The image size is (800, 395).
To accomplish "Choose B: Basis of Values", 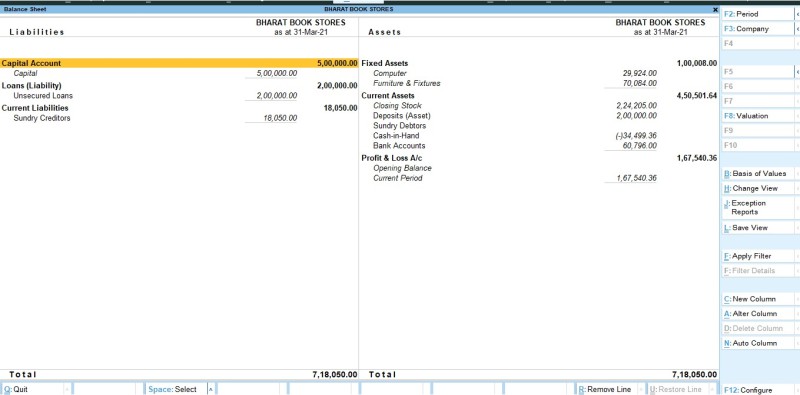I will 758,174.
